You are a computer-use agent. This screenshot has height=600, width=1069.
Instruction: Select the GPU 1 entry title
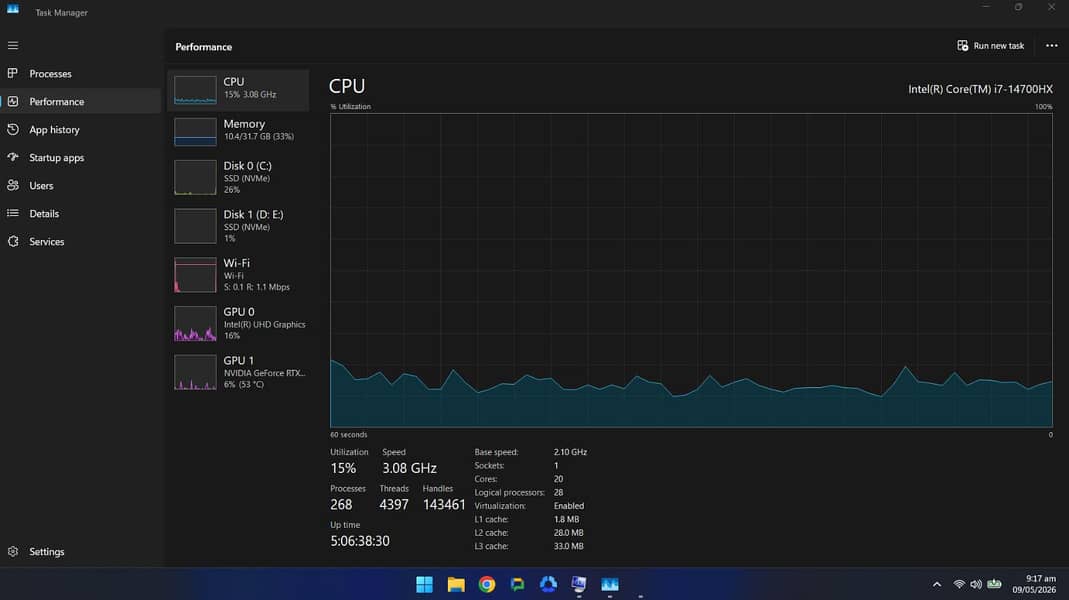(239, 360)
